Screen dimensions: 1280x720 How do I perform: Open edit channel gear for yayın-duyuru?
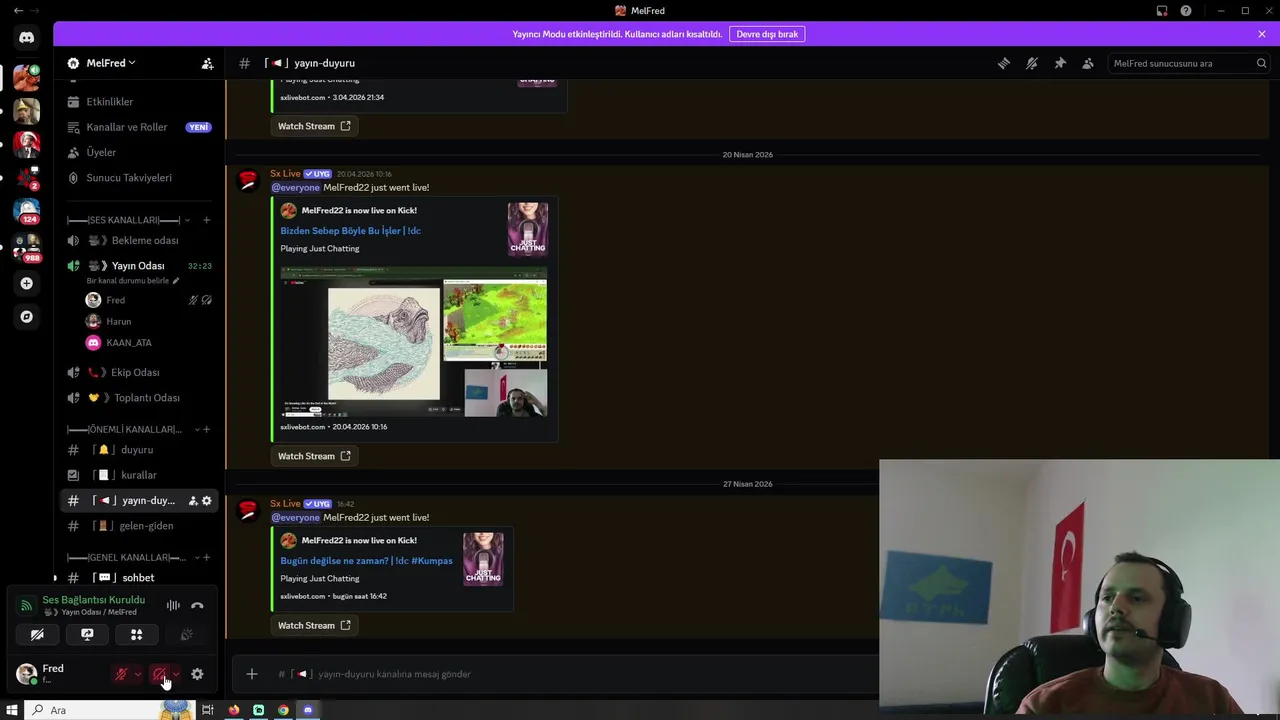point(207,501)
